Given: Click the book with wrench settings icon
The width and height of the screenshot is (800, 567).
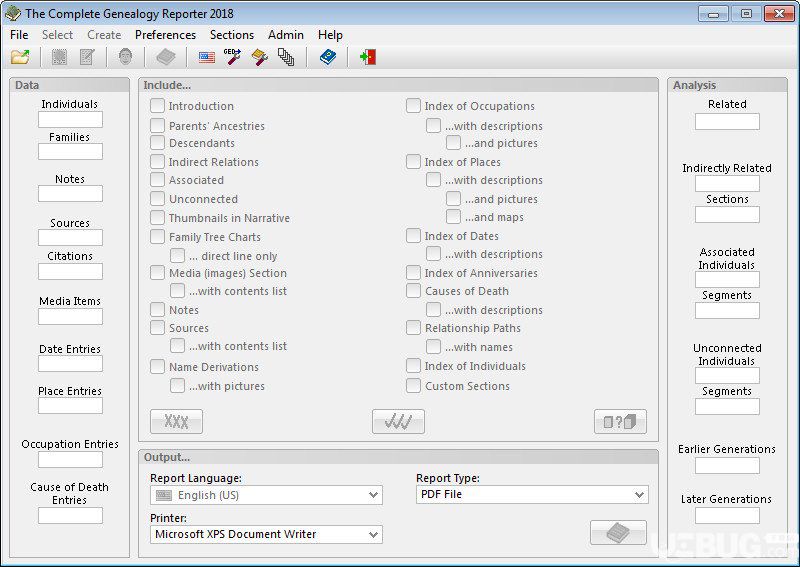Looking at the screenshot, I should (260, 57).
